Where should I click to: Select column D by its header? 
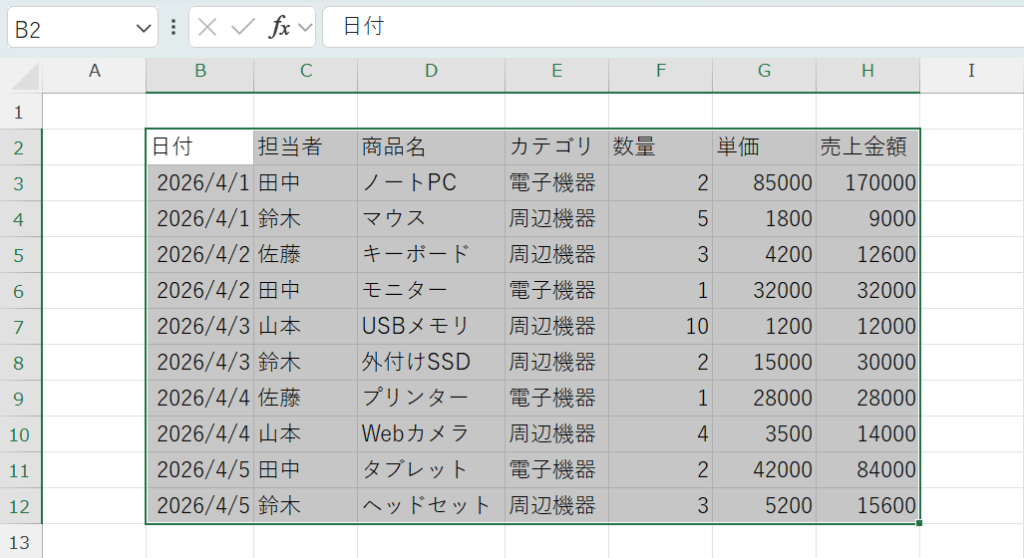431,71
